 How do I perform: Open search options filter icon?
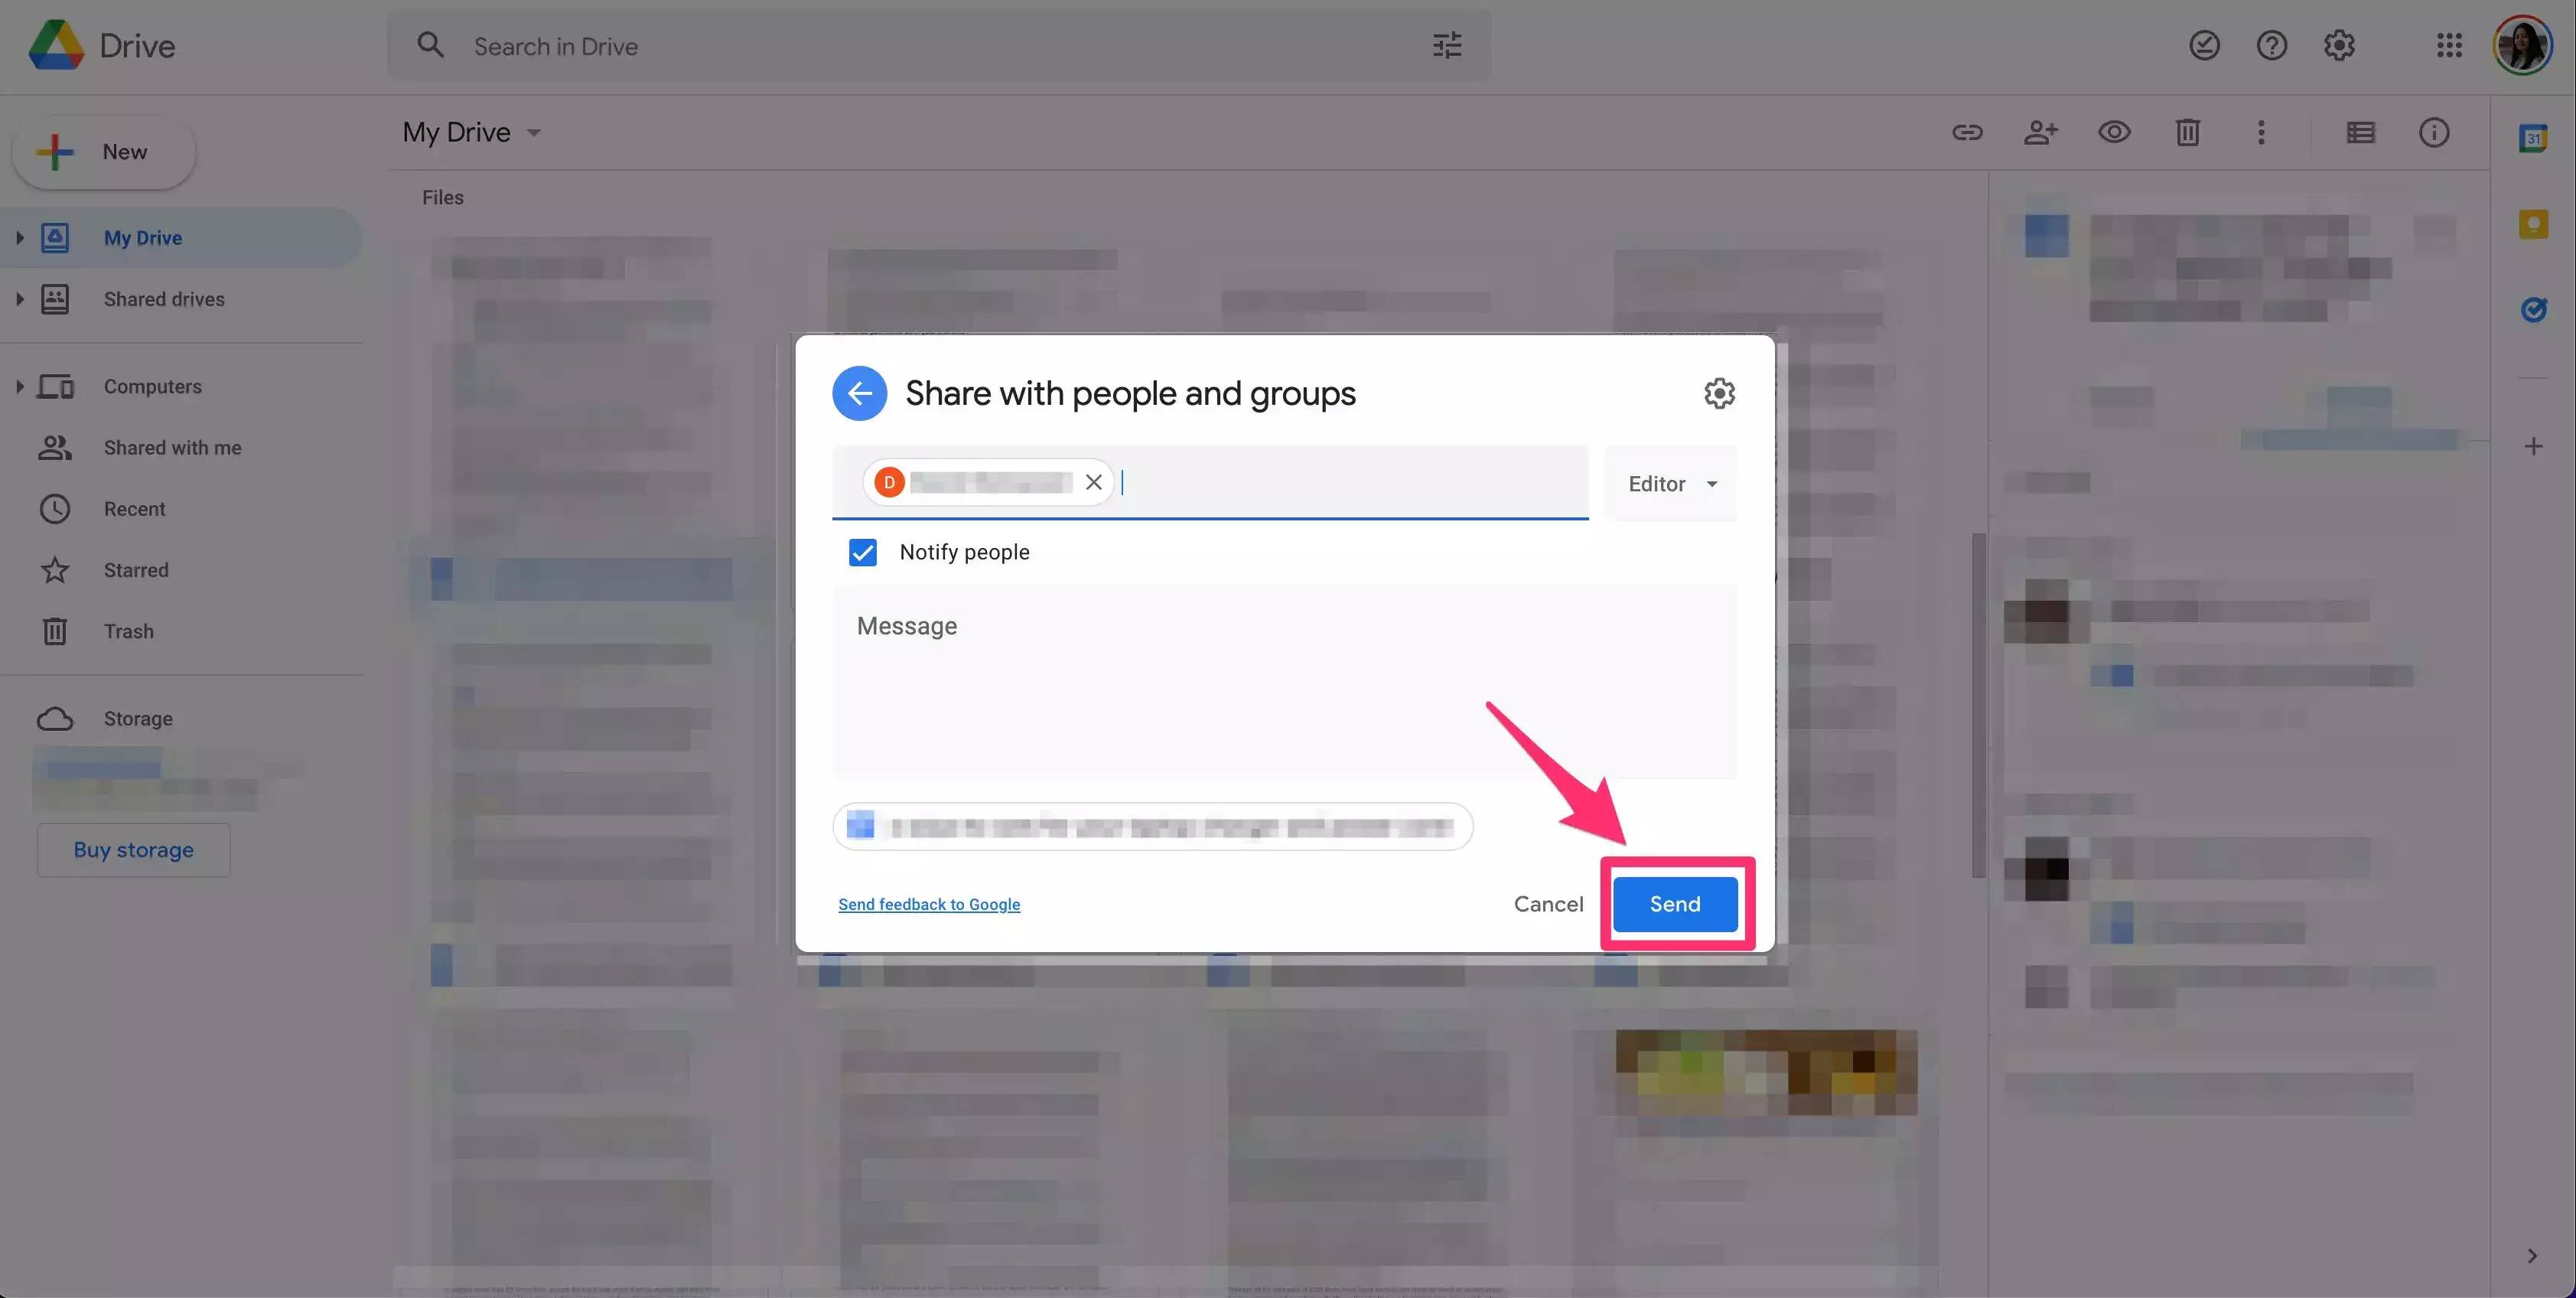pyautogui.click(x=1446, y=46)
